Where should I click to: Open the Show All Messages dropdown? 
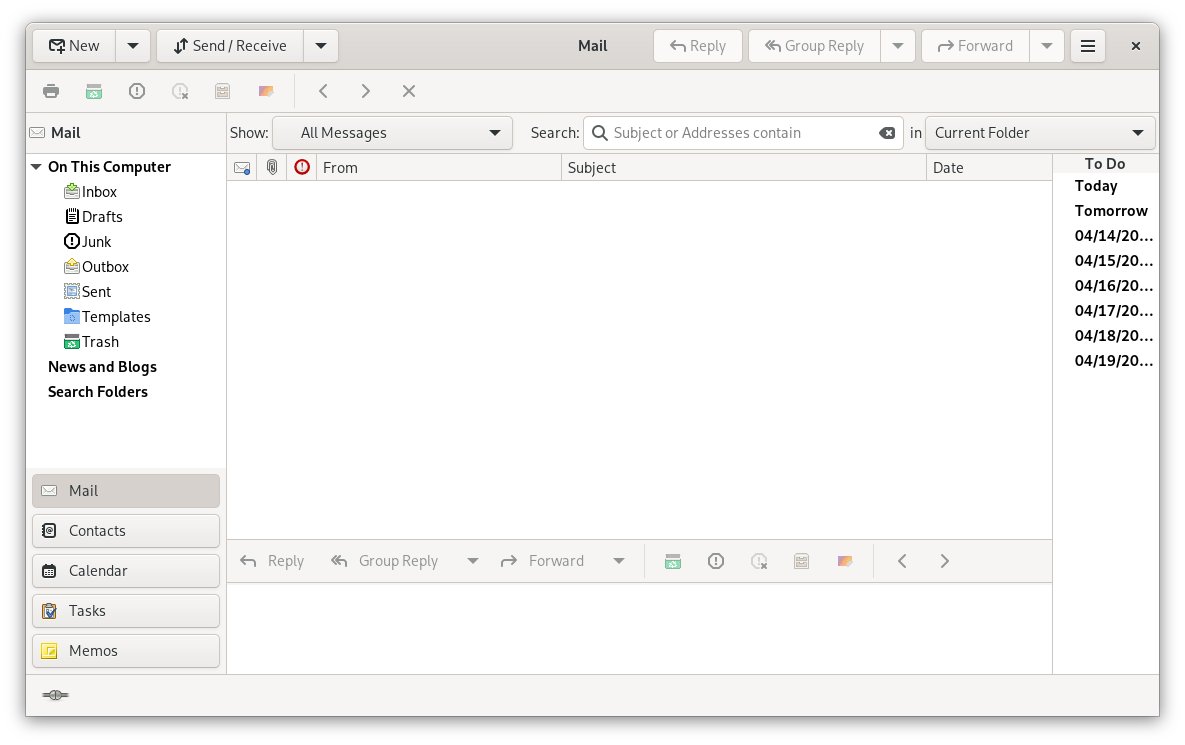tap(392, 133)
